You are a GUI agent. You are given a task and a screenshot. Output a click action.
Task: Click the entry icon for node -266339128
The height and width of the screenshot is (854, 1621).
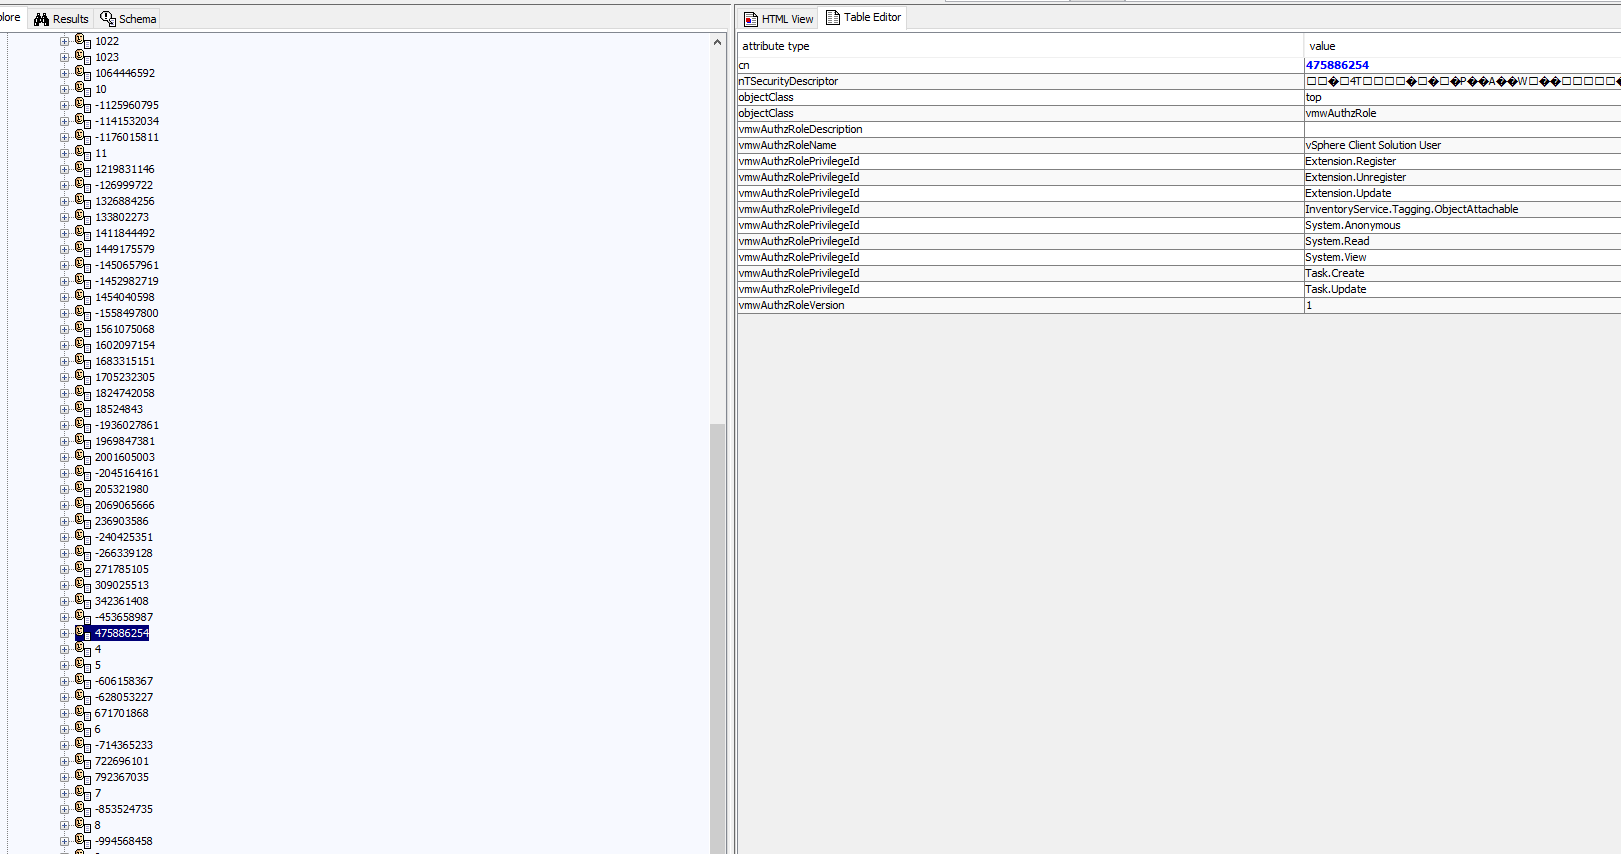coord(83,553)
